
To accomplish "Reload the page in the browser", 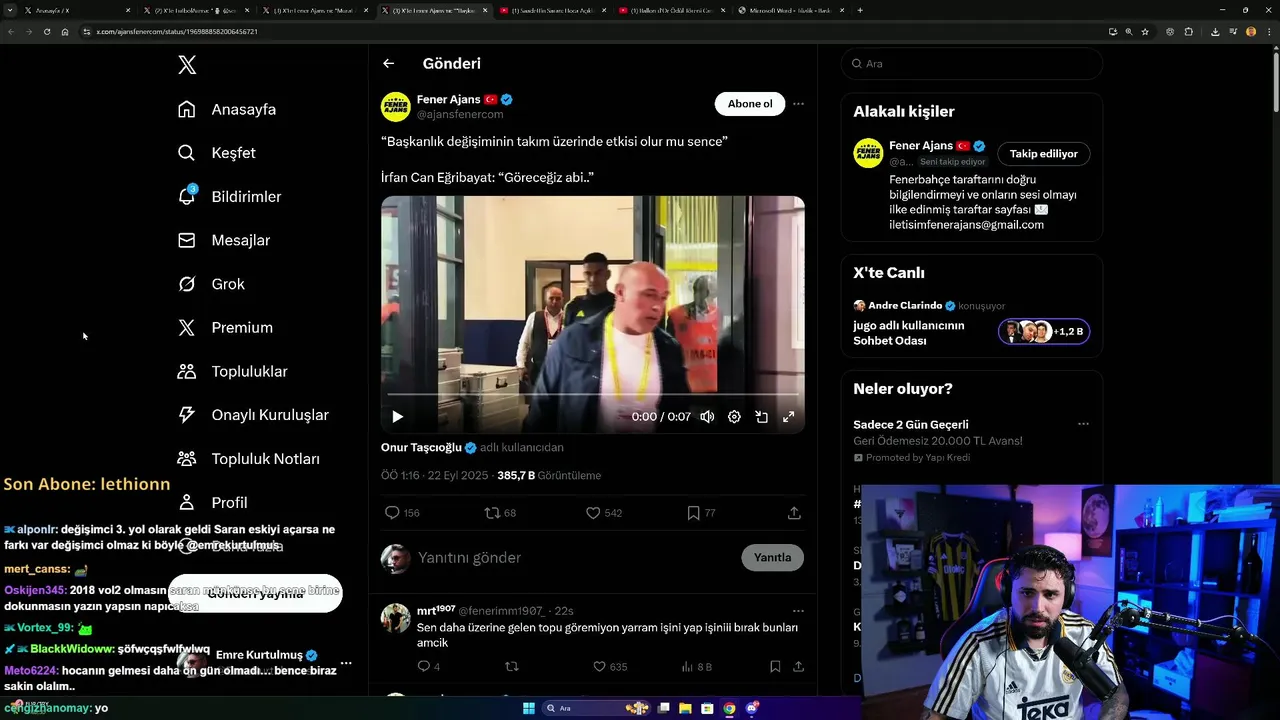I will [x=46, y=31].
